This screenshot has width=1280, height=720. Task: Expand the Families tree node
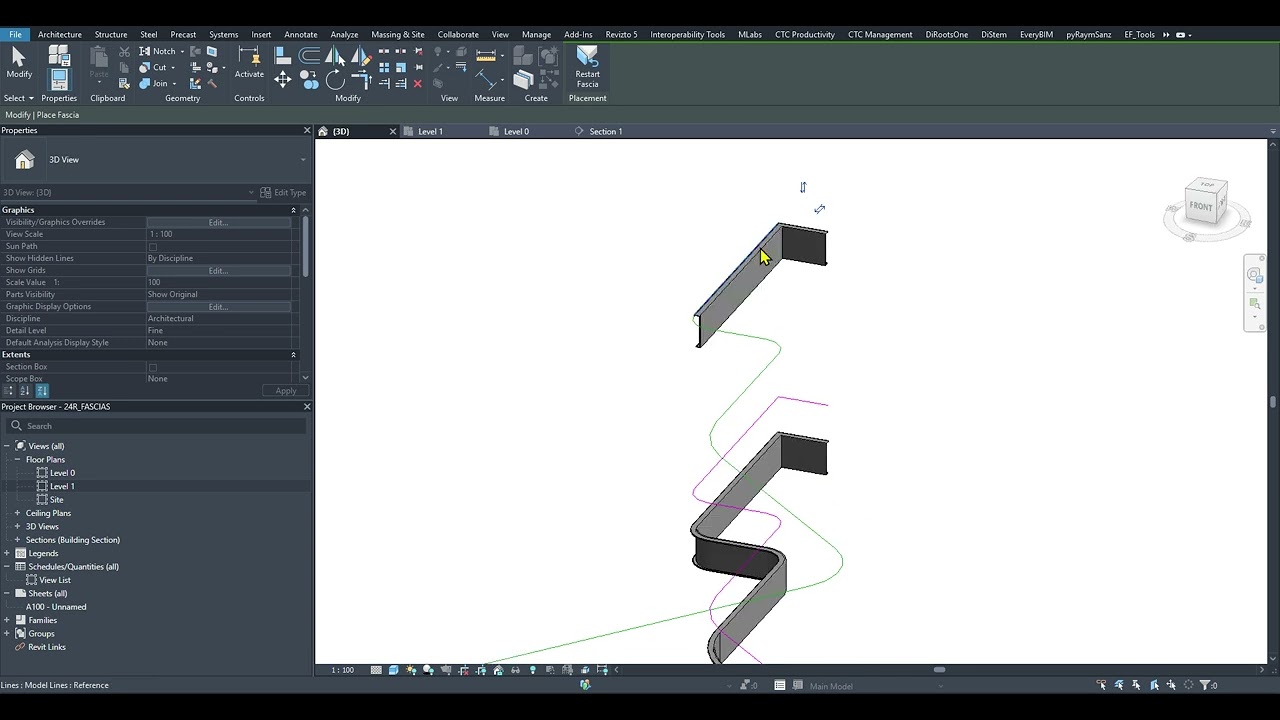click(7, 620)
